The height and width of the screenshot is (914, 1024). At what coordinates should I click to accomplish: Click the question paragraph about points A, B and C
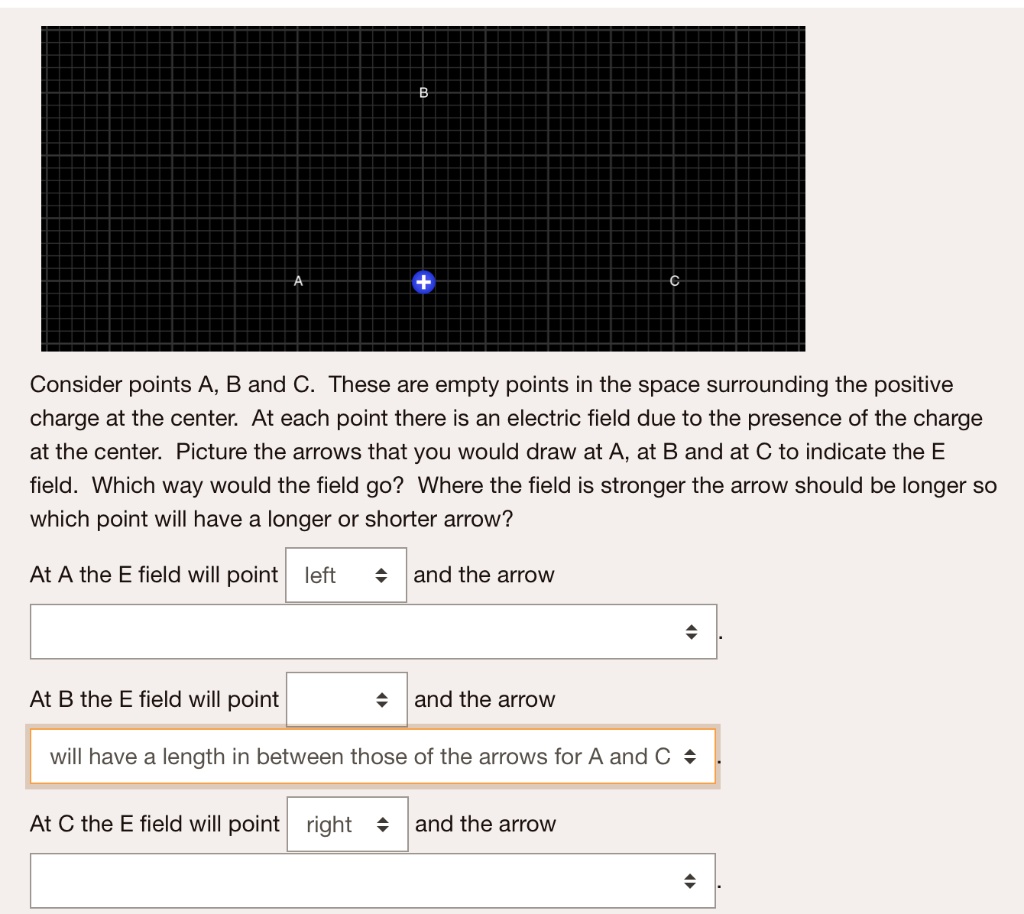click(500, 450)
